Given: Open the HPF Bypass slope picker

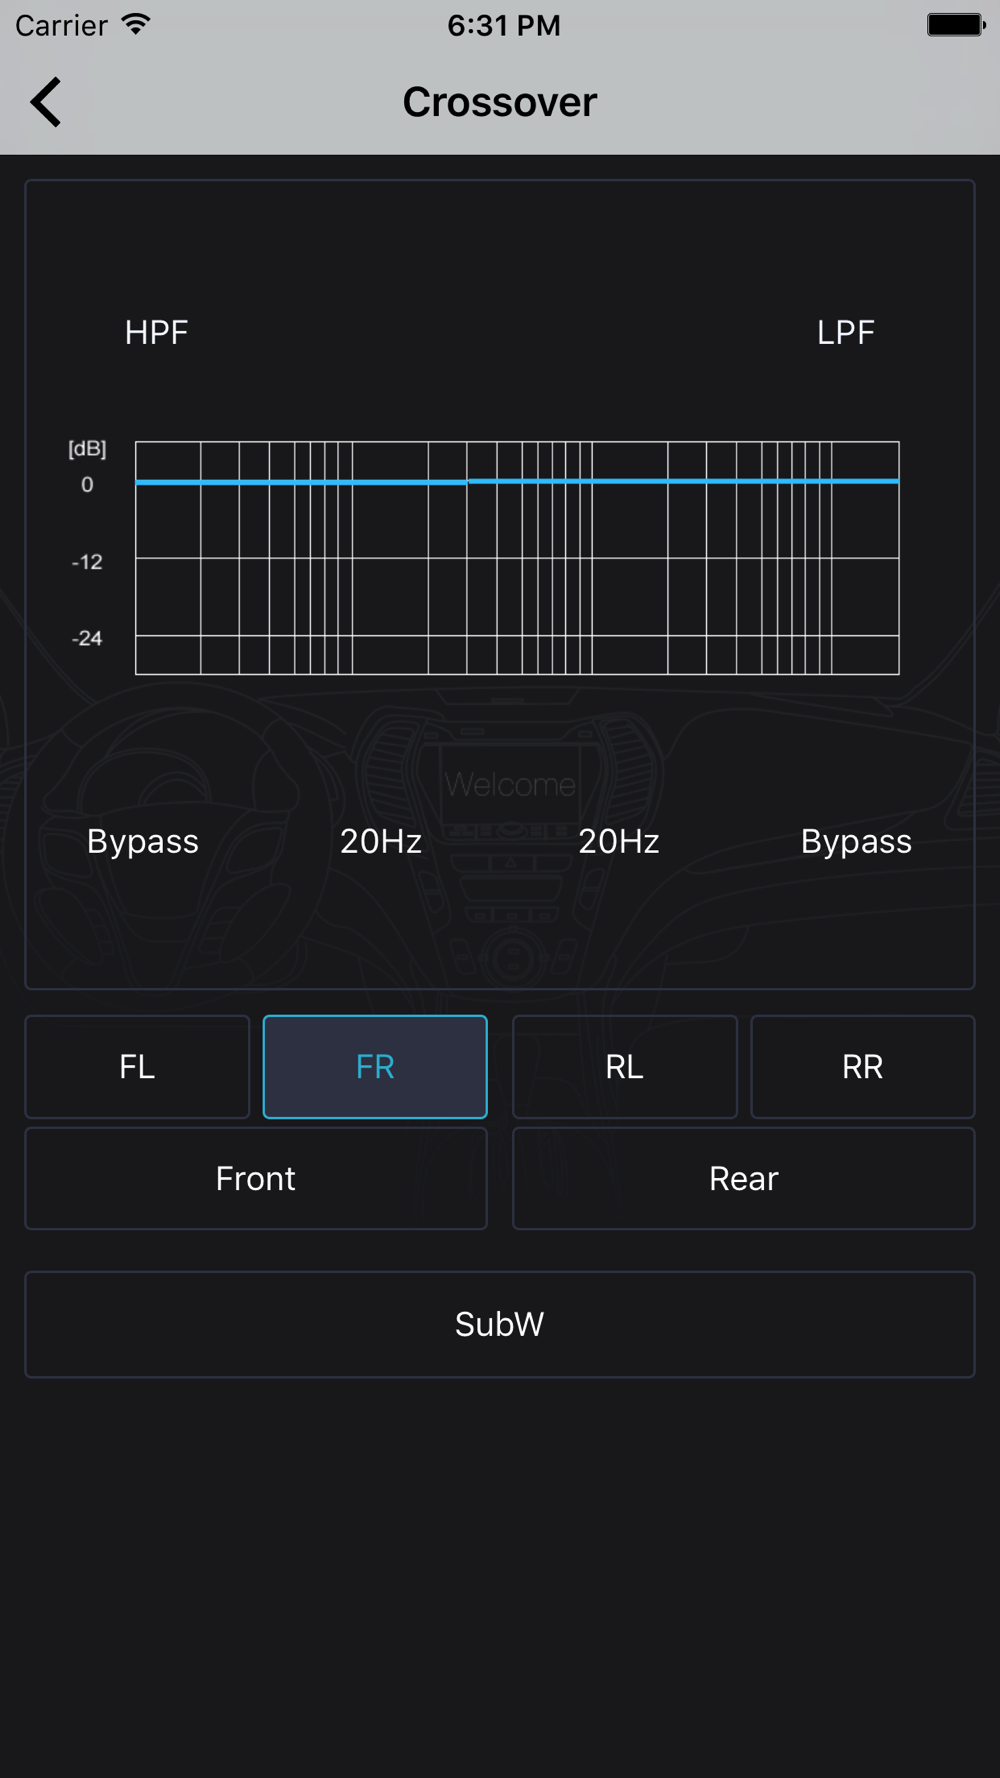Looking at the screenshot, I should [143, 842].
